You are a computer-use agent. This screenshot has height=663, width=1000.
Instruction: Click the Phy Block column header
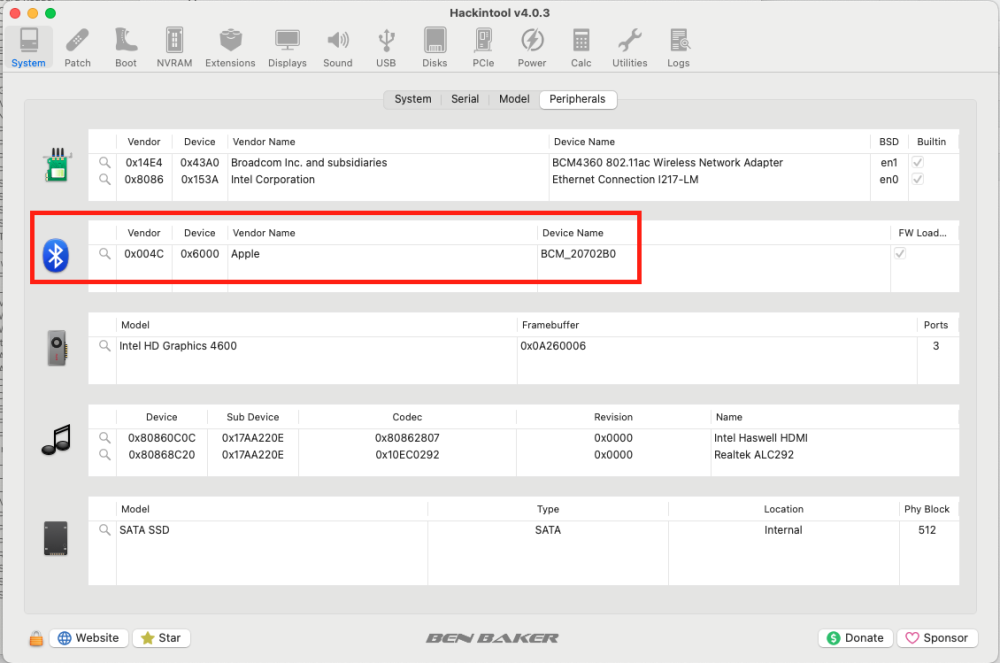927,509
